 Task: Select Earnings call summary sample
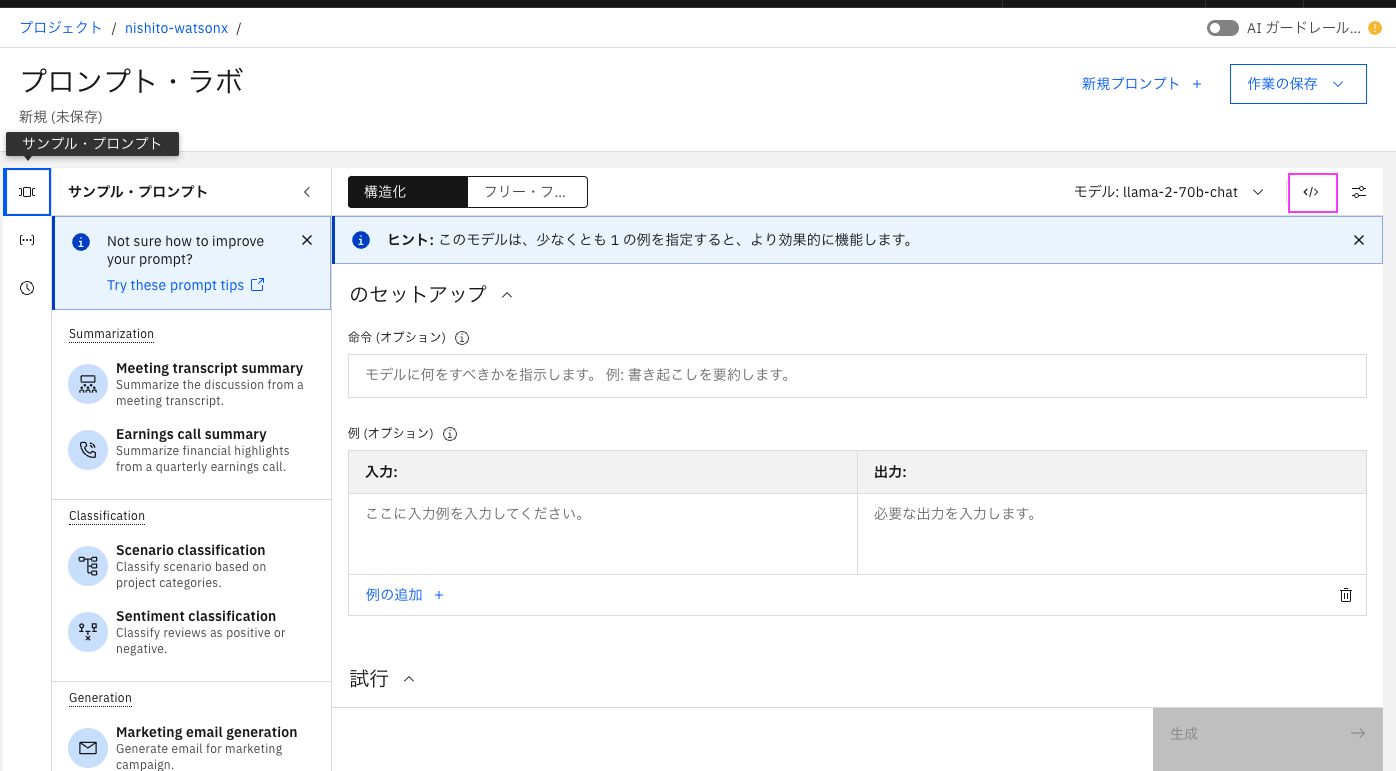191,450
